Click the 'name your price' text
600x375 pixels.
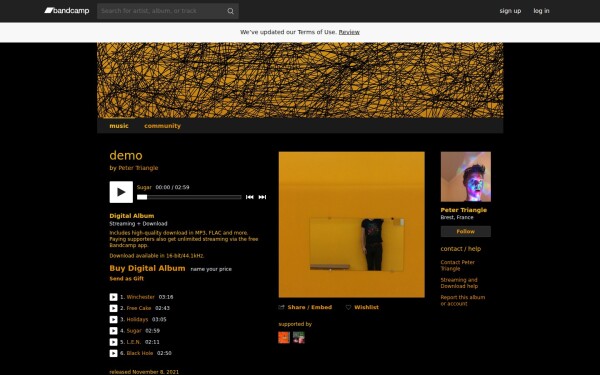point(211,269)
